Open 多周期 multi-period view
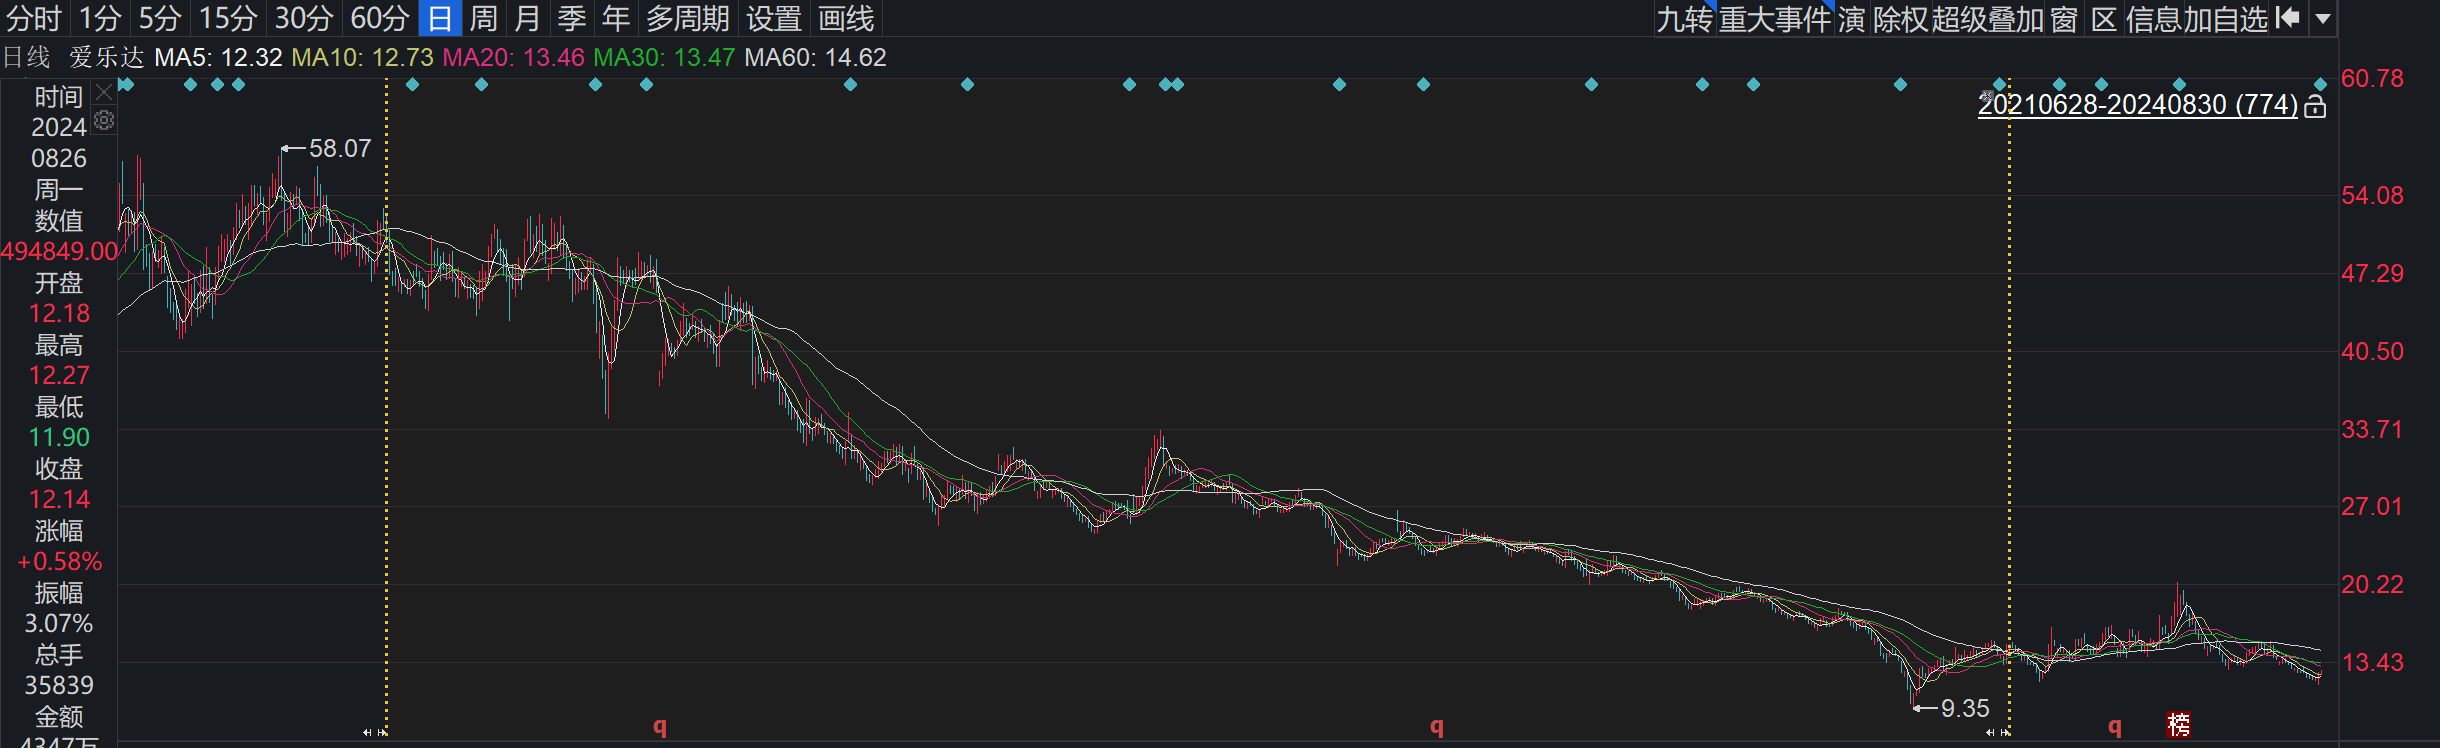 (688, 18)
